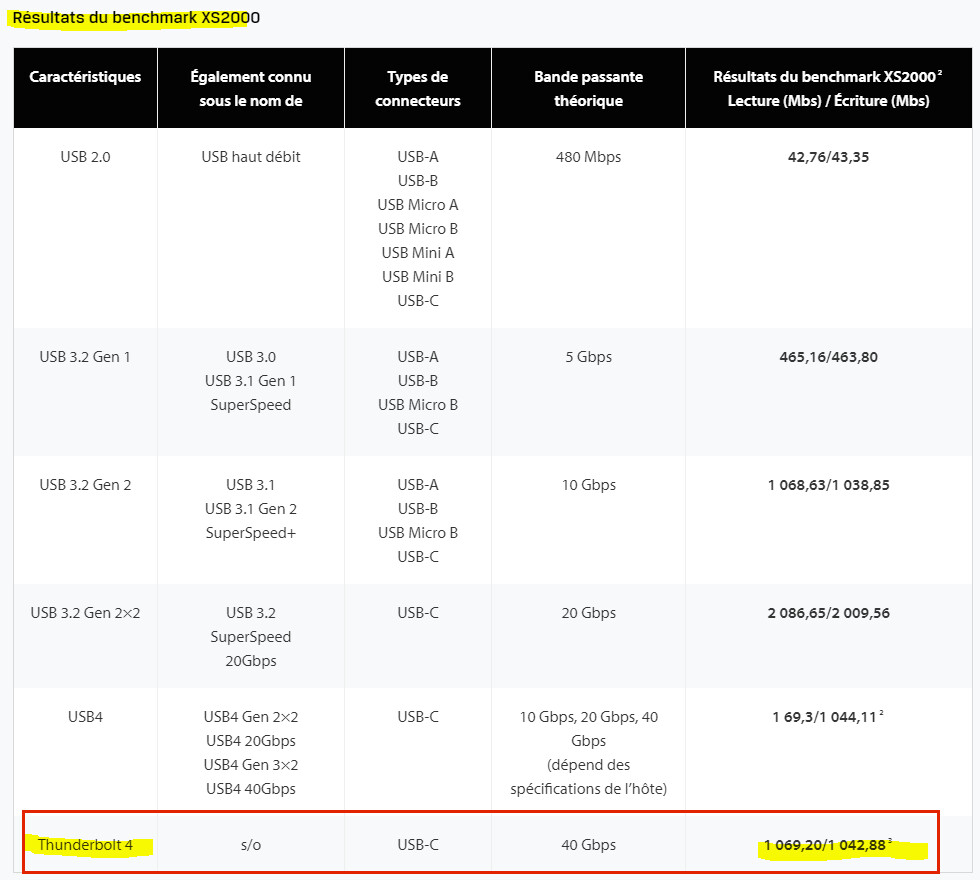This screenshot has width=980, height=880.
Task: Select the "20 Gbps" theoretical bandwidth cell
Action: coord(588,613)
